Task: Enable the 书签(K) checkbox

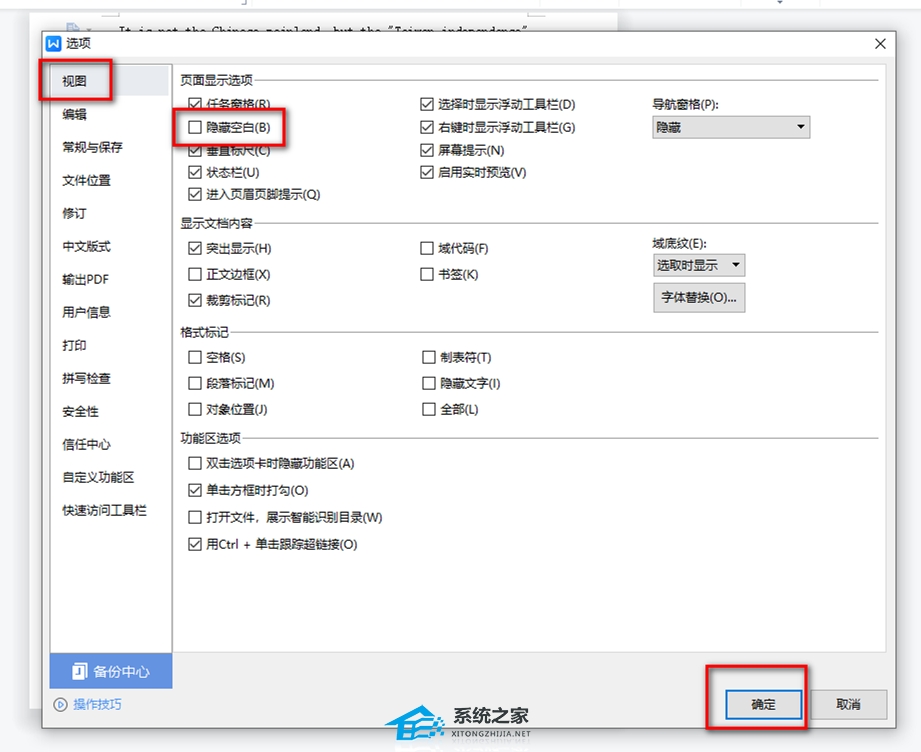Action: (427, 274)
